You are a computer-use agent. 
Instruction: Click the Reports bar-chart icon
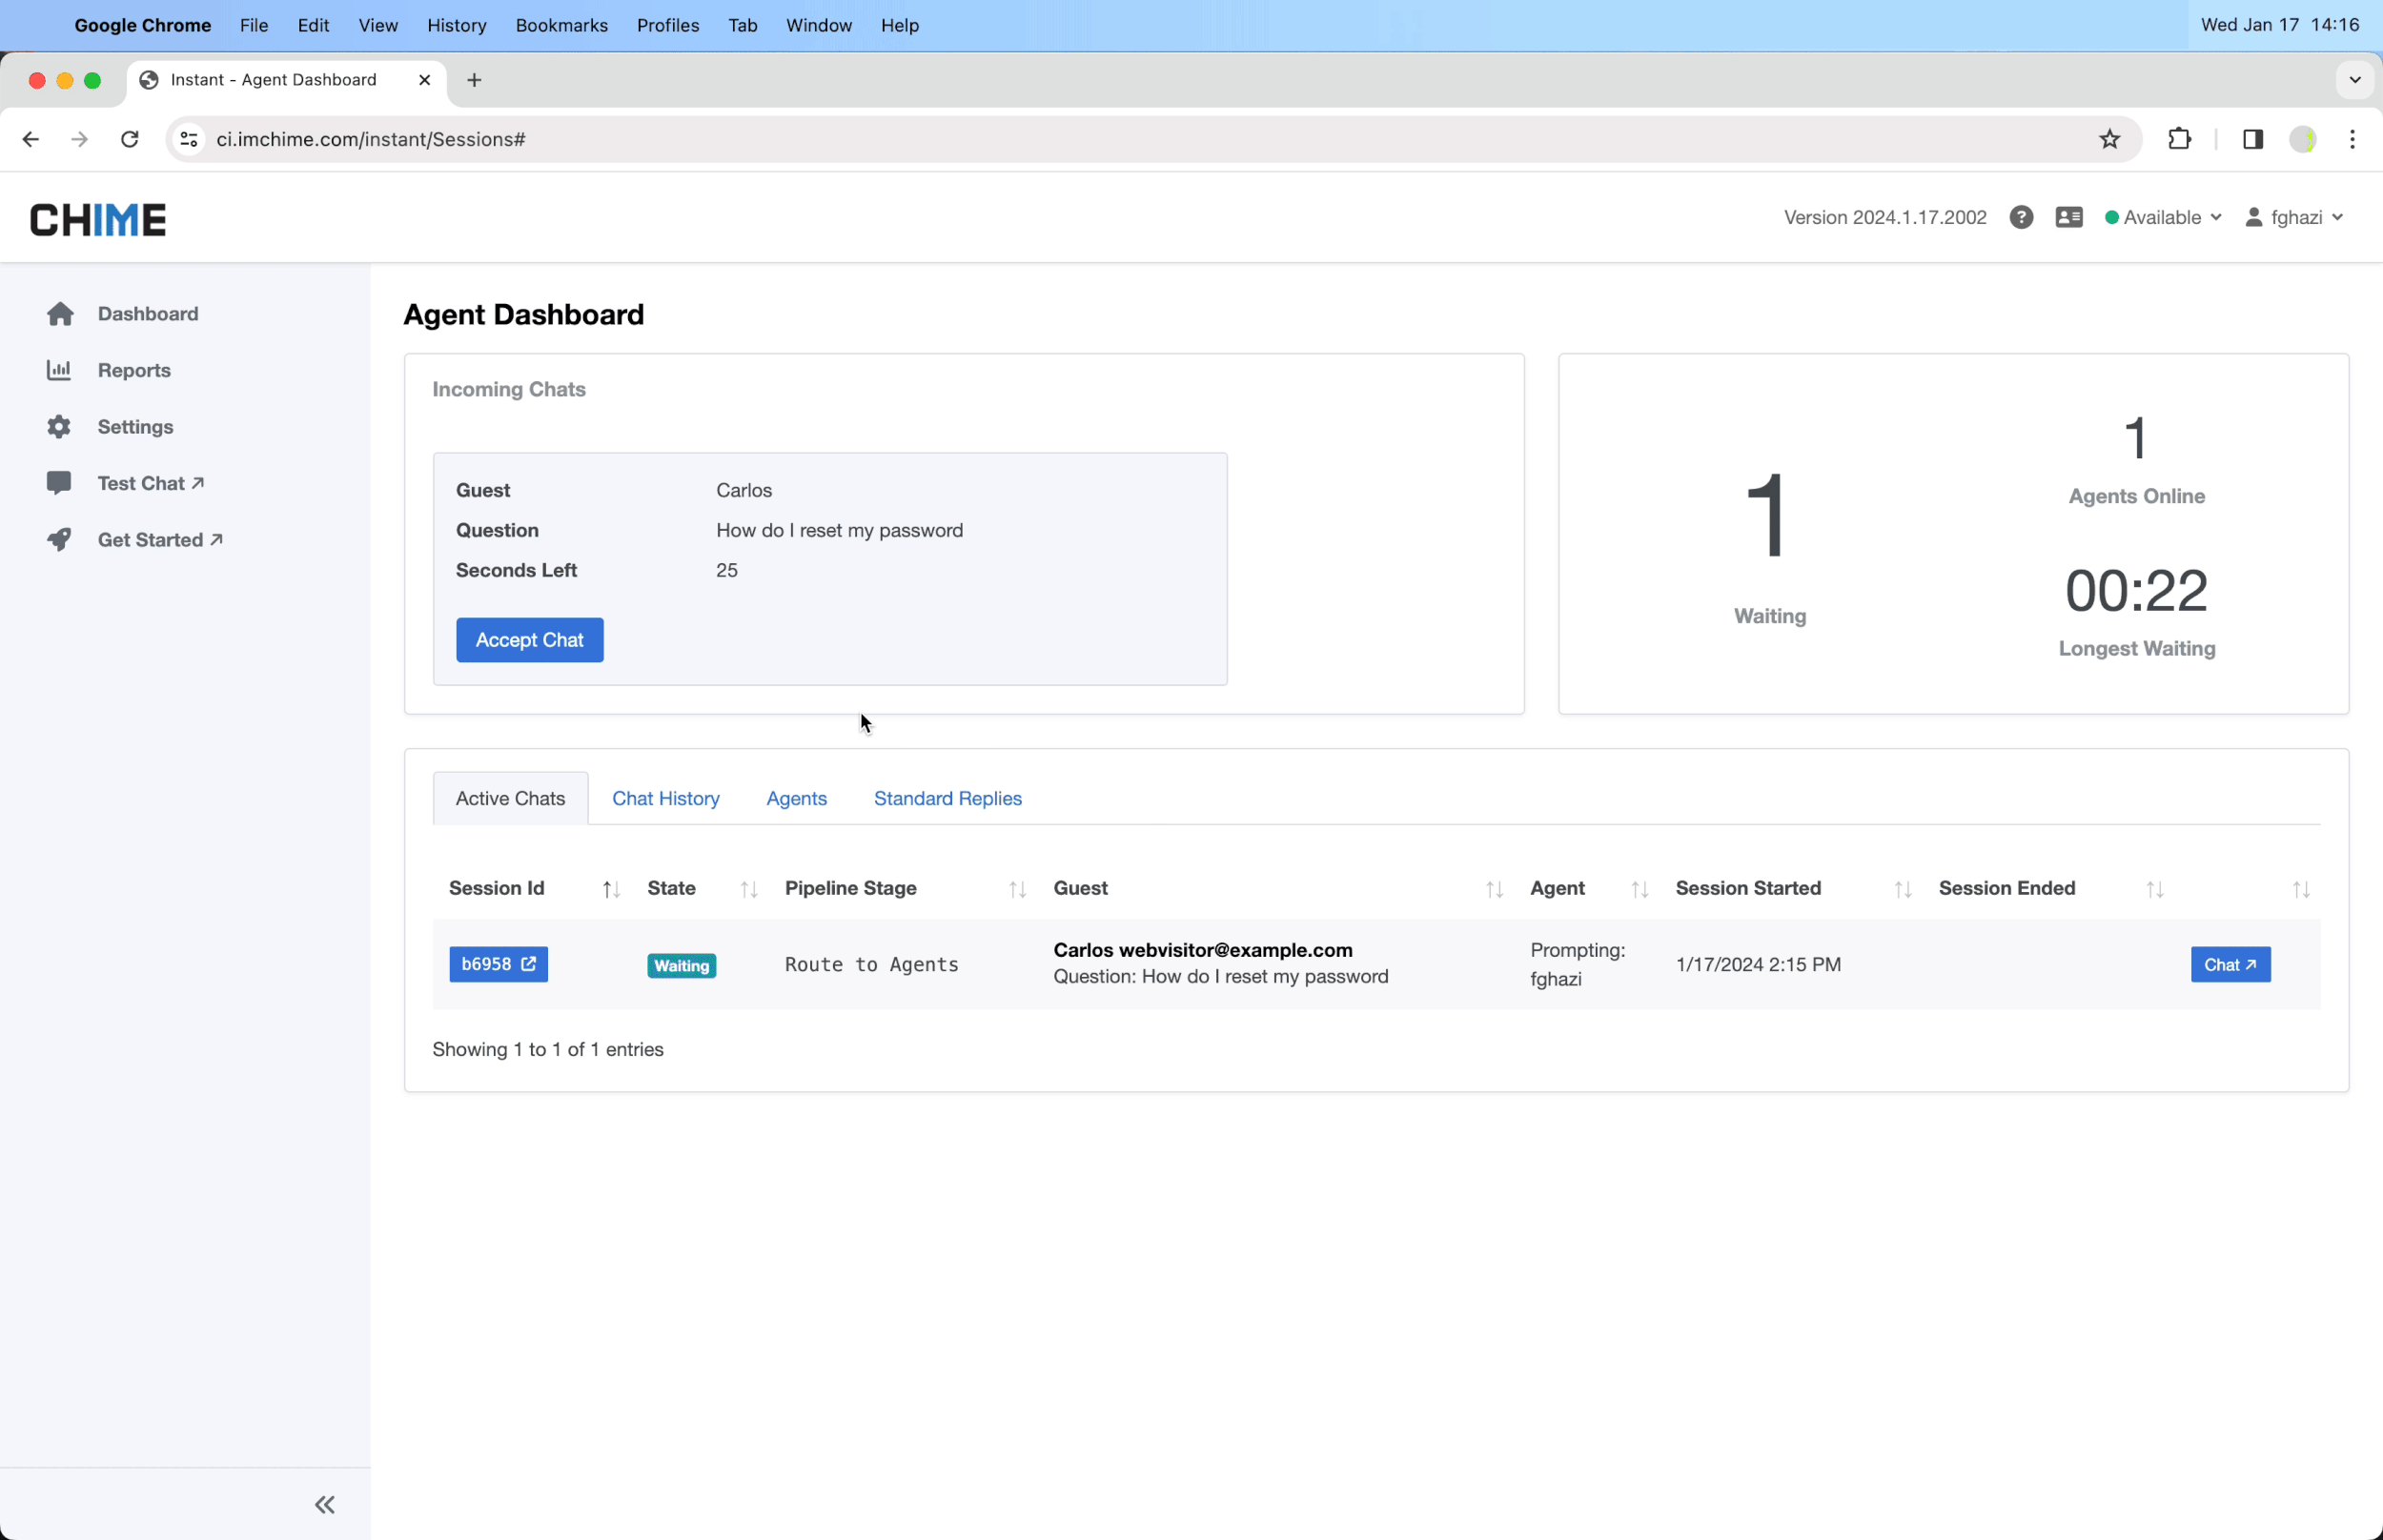(x=59, y=370)
